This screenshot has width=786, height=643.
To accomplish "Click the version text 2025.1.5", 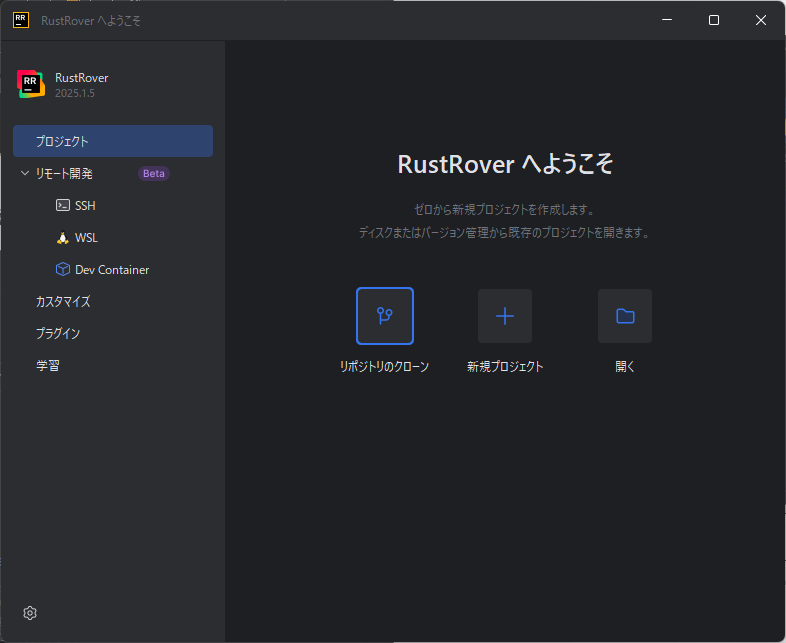I will click(75, 93).
